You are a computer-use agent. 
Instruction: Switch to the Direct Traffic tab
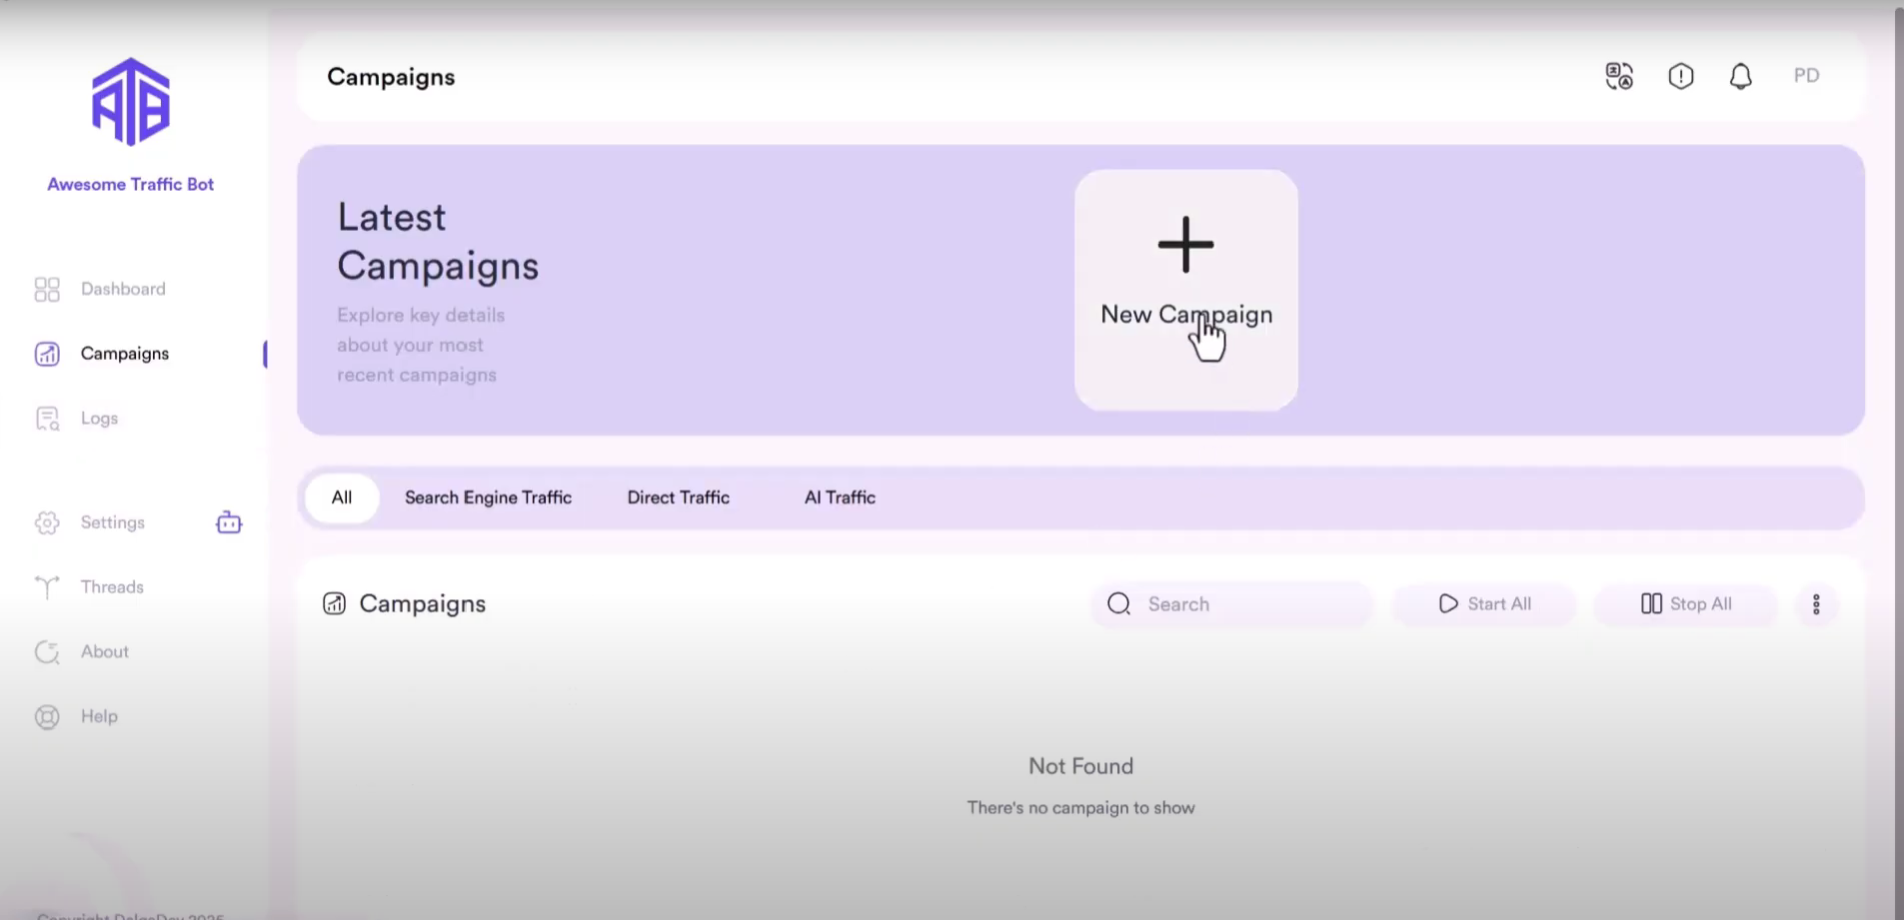point(678,498)
